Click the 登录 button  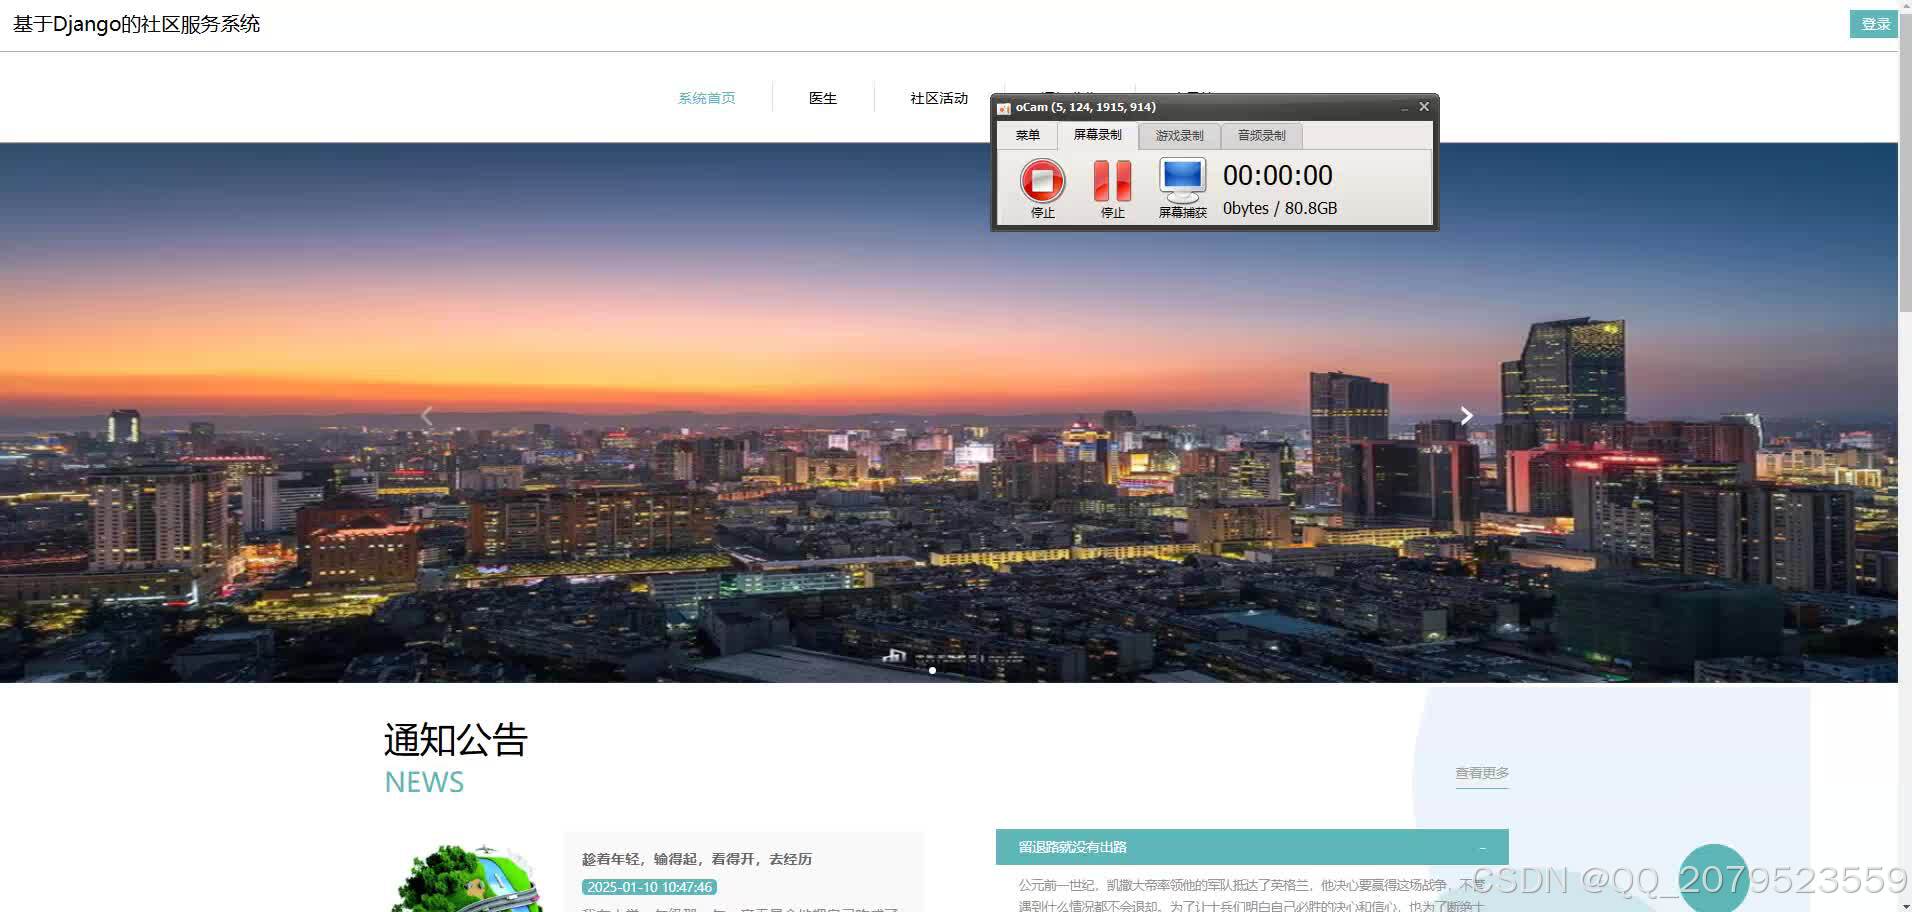coord(1875,24)
